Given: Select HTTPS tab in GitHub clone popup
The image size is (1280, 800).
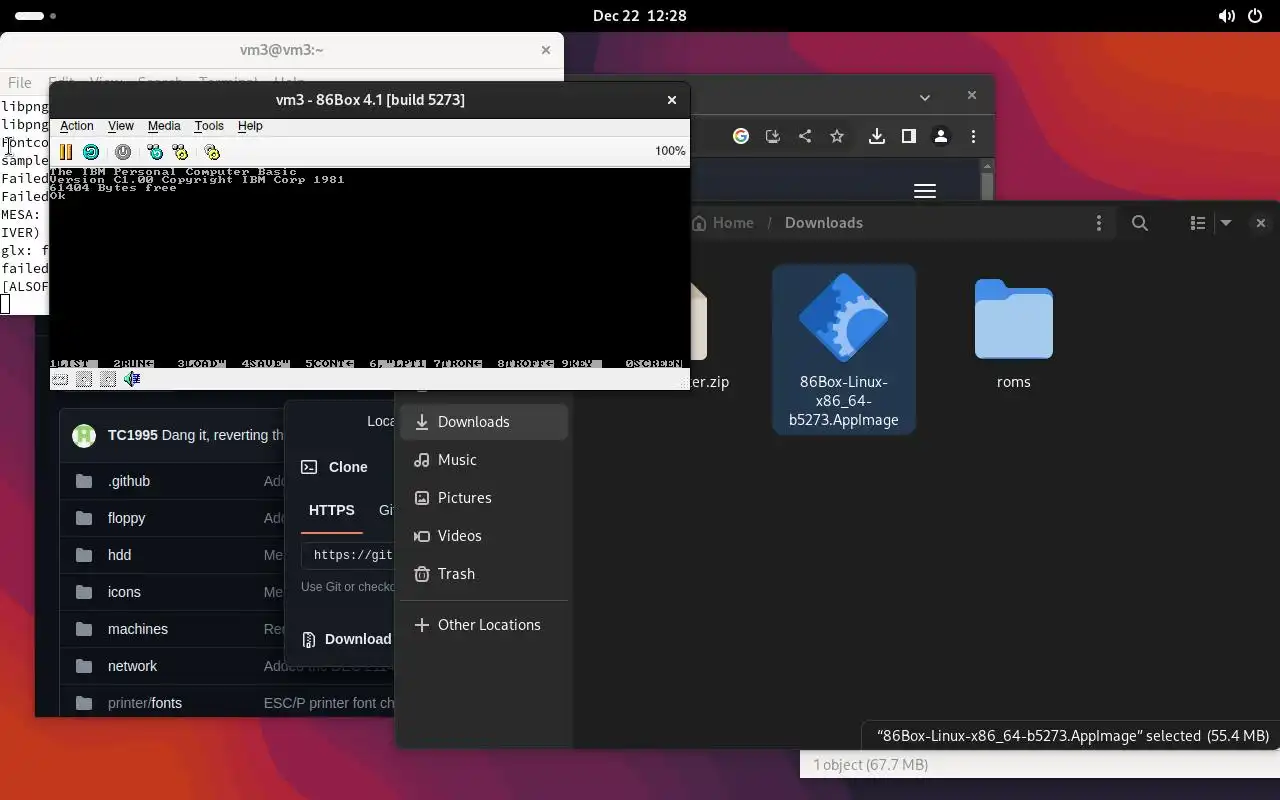Looking at the screenshot, I should [332, 510].
